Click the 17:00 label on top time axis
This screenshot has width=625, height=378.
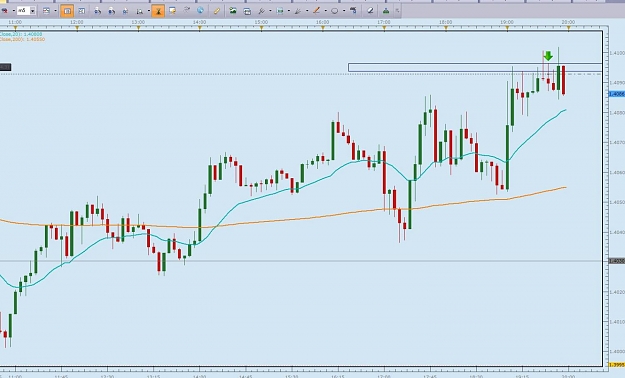pos(384,22)
